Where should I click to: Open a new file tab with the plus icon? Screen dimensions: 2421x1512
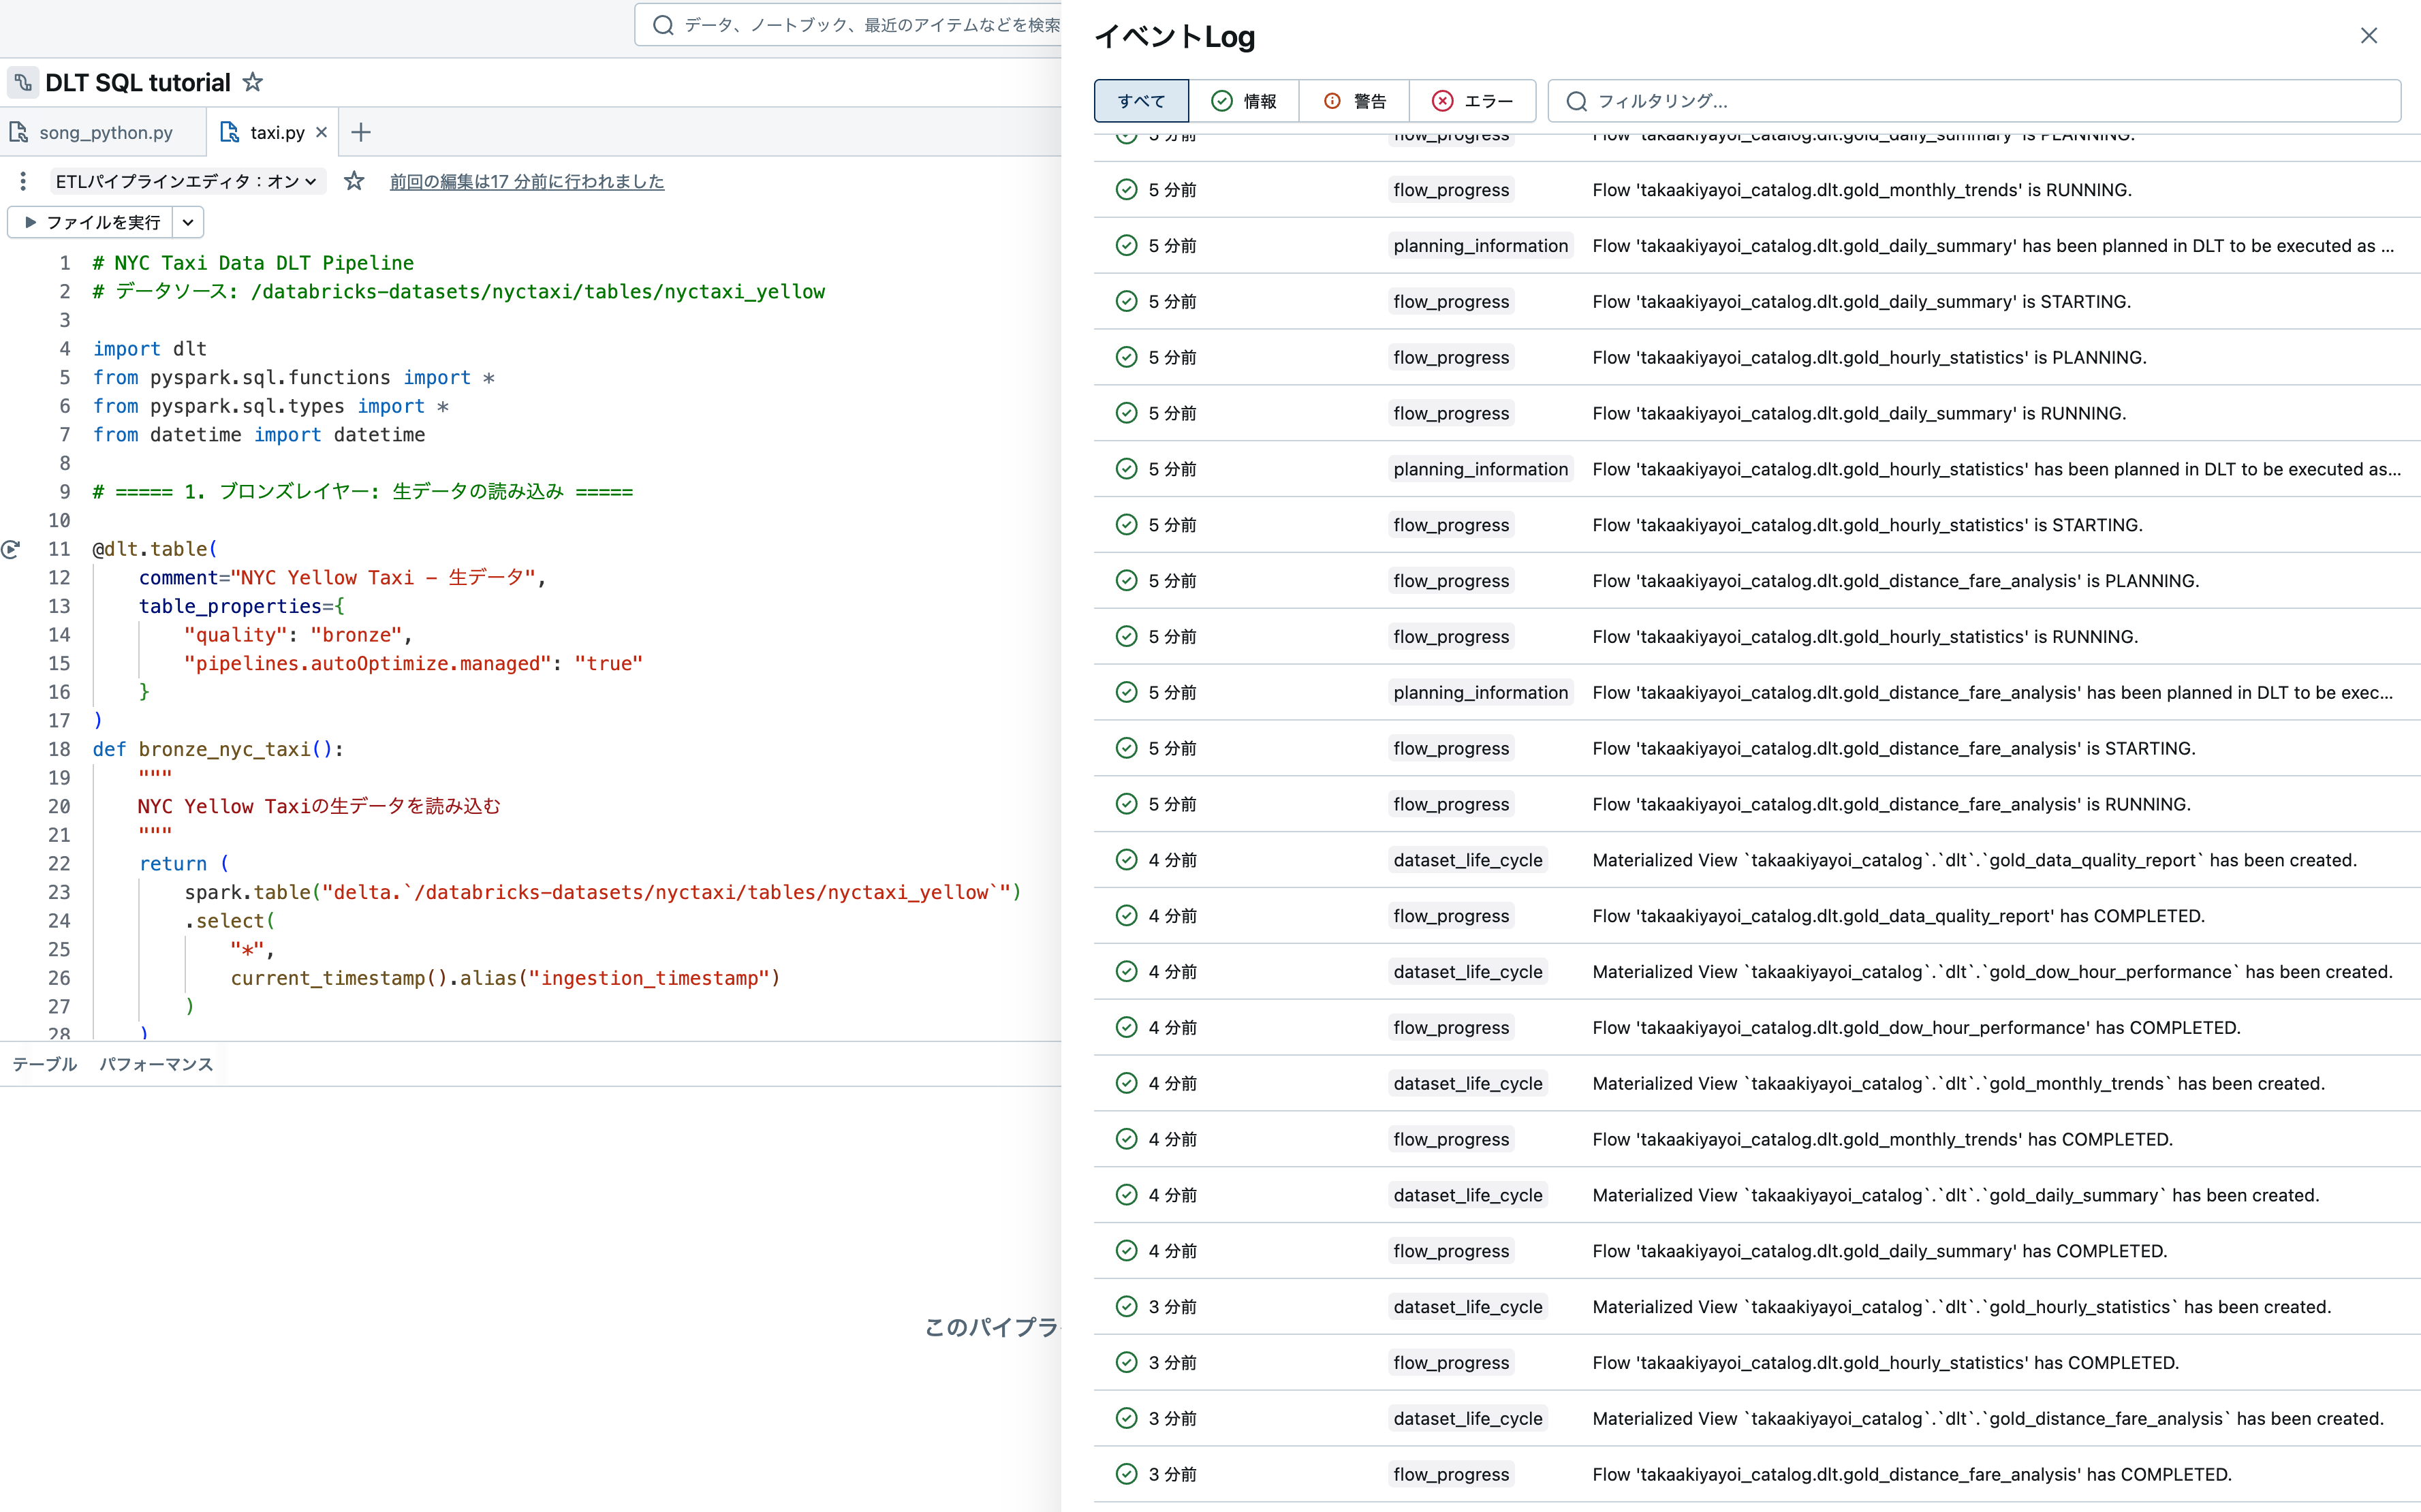pos(361,131)
